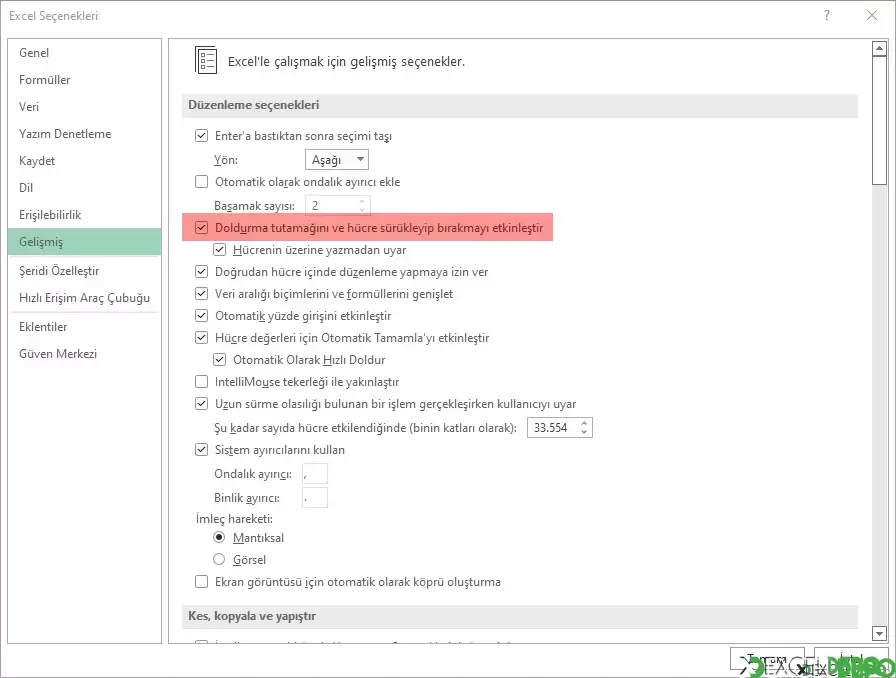896x678 pixels.
Task: Toggle Uzun sürme olasılığı bulunan işlem uyarısı
Action: tap(201, 404)
